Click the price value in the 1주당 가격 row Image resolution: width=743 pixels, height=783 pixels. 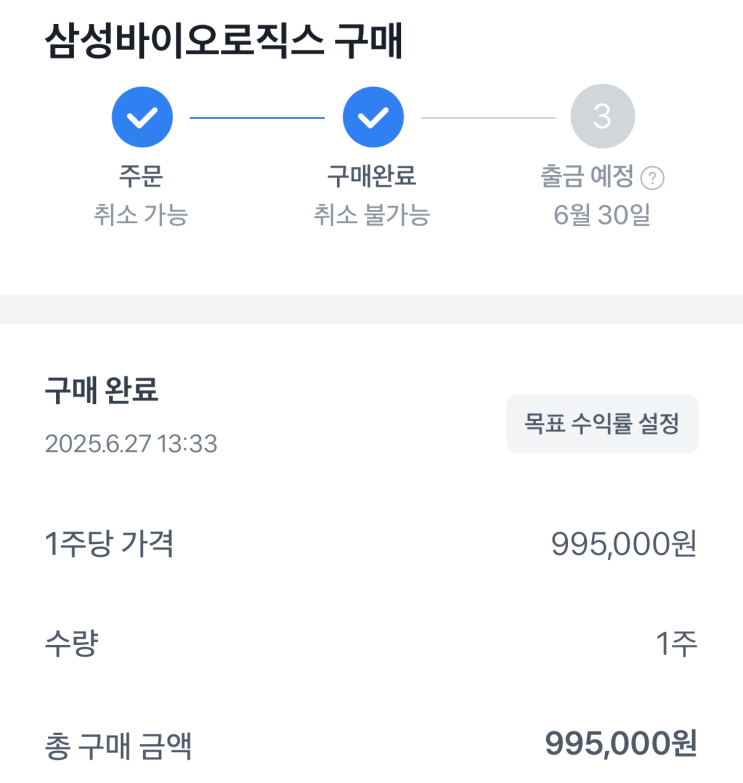pos(623,544)
